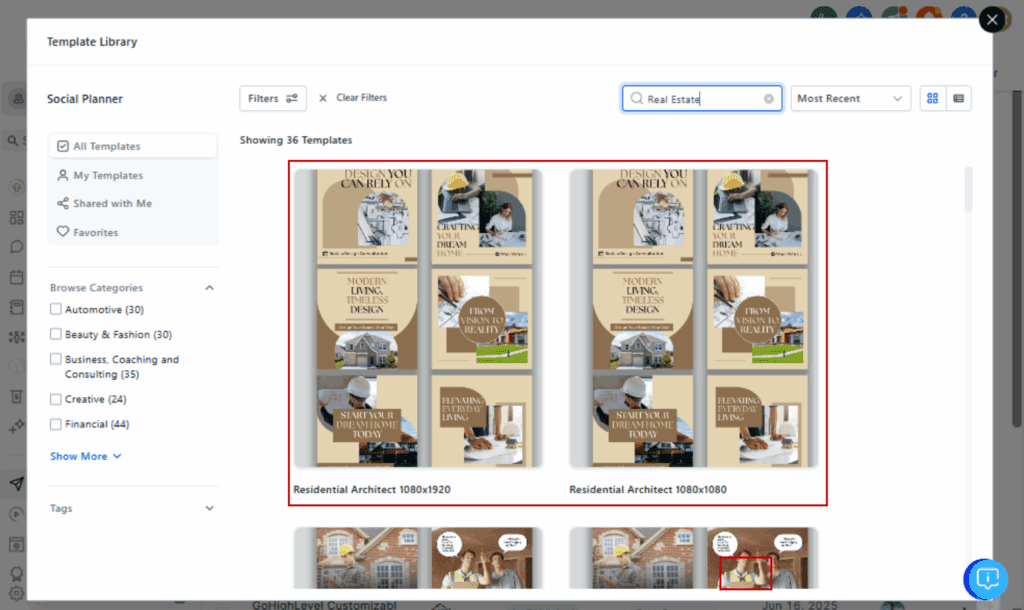Click Clear Filters link

click(x=353, y=98)
